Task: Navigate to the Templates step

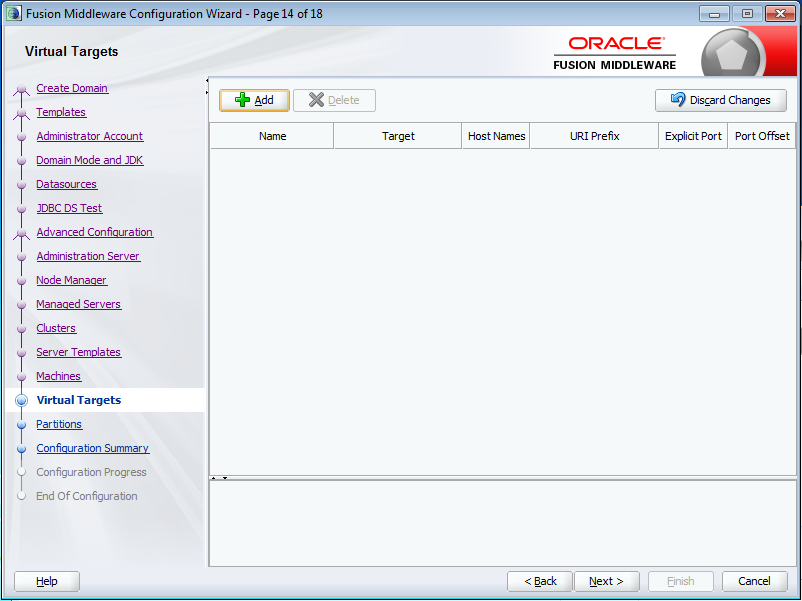Action: click(x=61, y=112)
